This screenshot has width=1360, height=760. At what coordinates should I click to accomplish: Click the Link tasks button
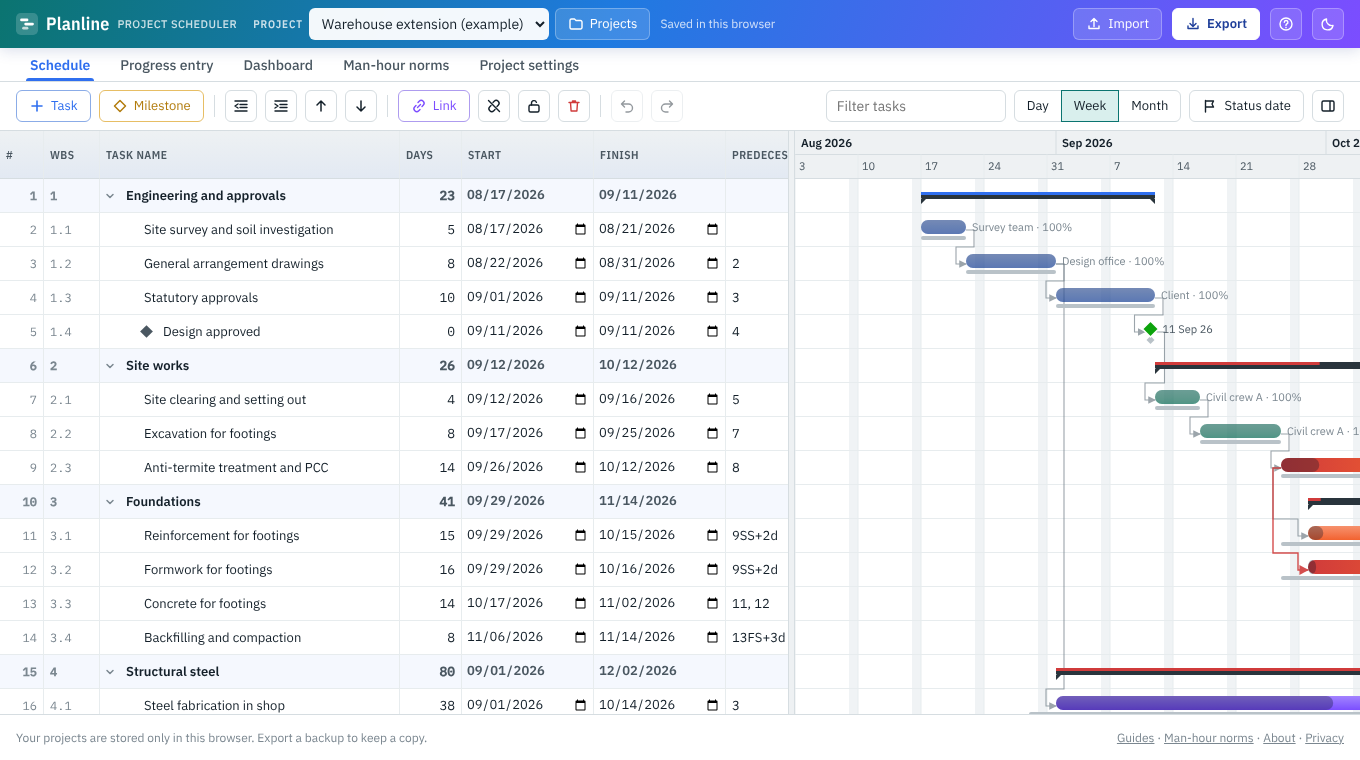pos(434,106)
